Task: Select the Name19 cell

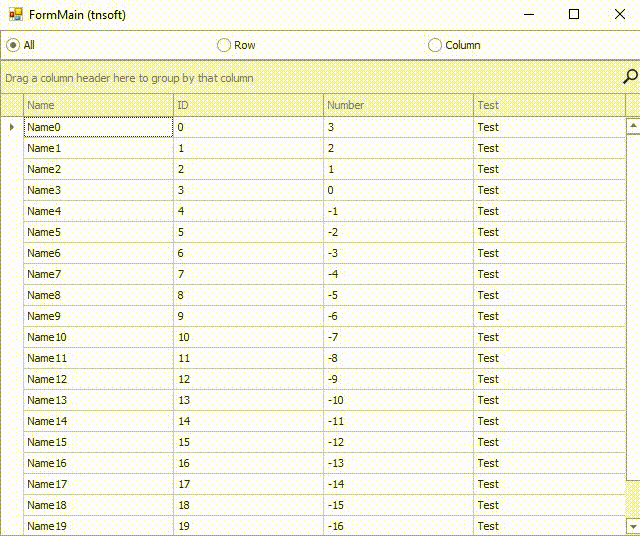Action: (98, 526)
